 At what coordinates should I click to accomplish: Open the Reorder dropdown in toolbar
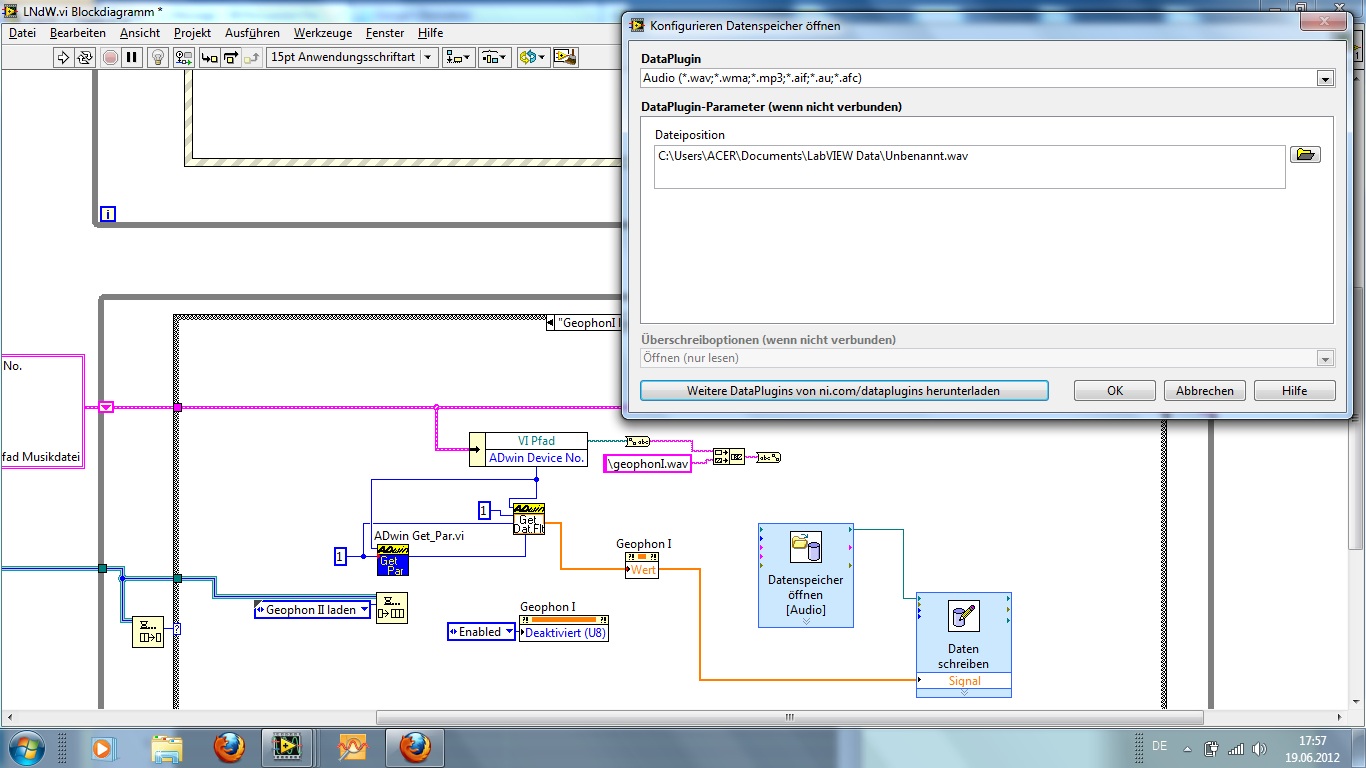tap(532, 58)
